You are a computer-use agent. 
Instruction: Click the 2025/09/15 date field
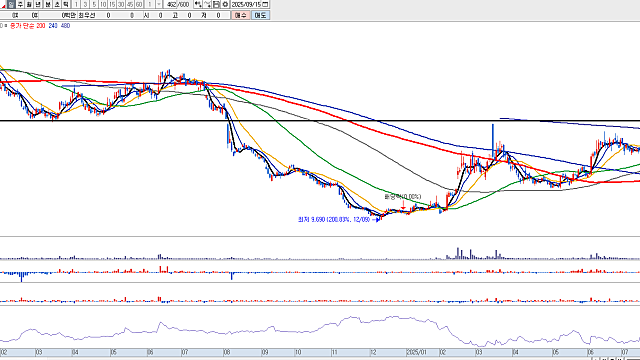(246, 4)
